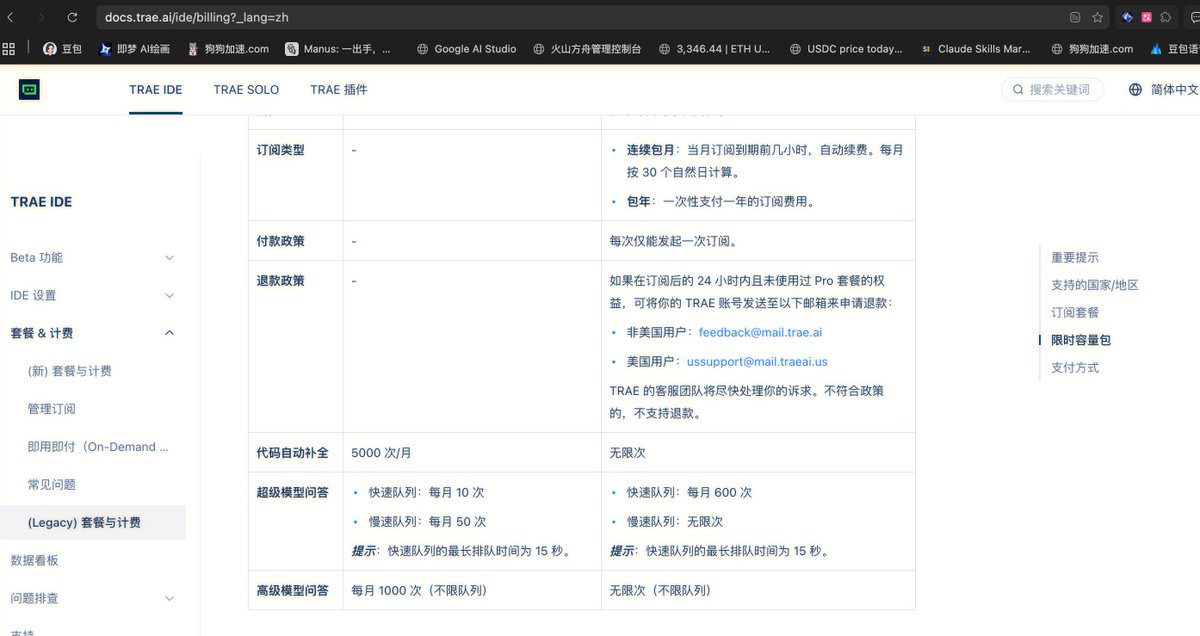Expand the Beta 功能 sidebar section
1200x636 pixels.
[x=92, y=257]
